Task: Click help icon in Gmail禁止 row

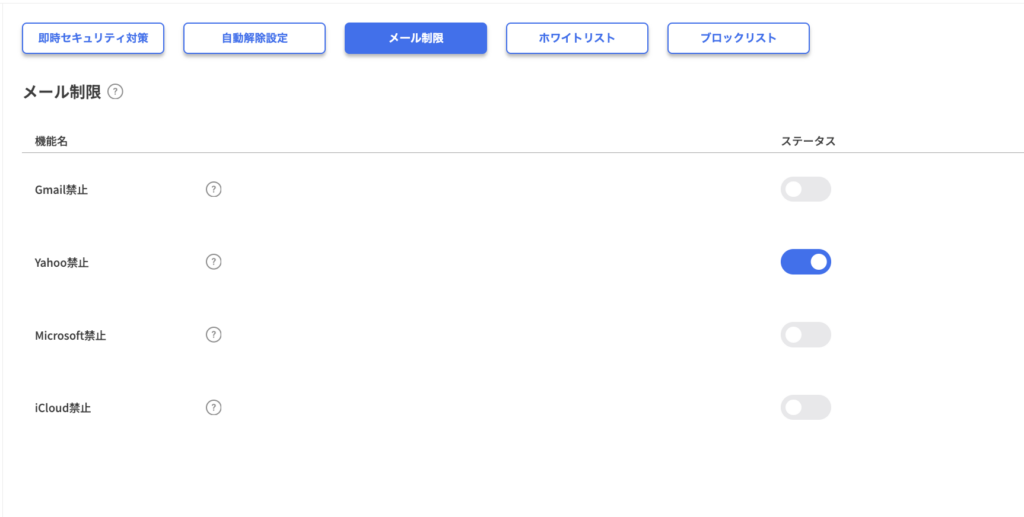Action: 214,189
